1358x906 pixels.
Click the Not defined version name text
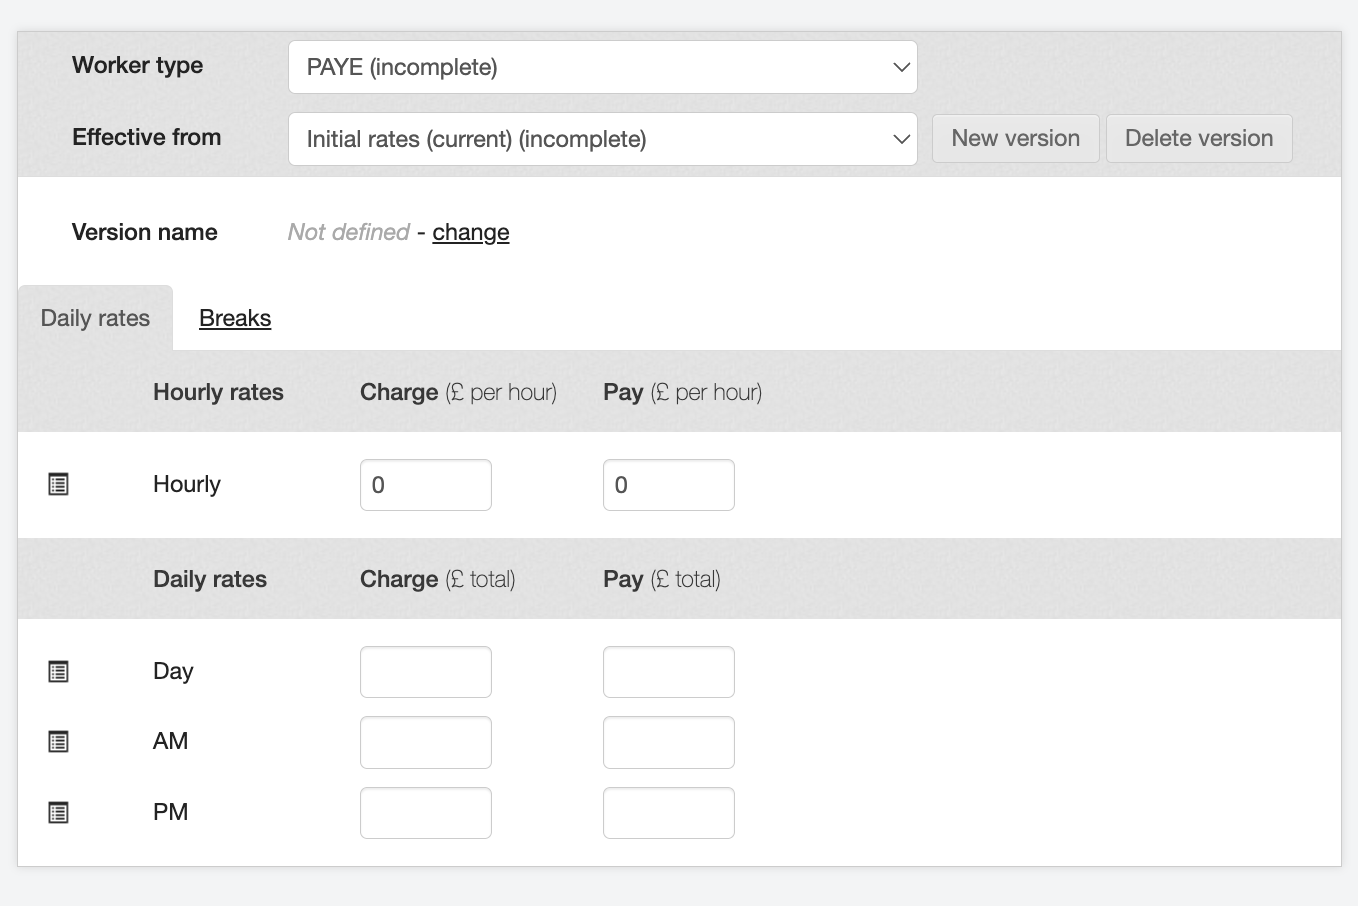click(x=348, y=232)
